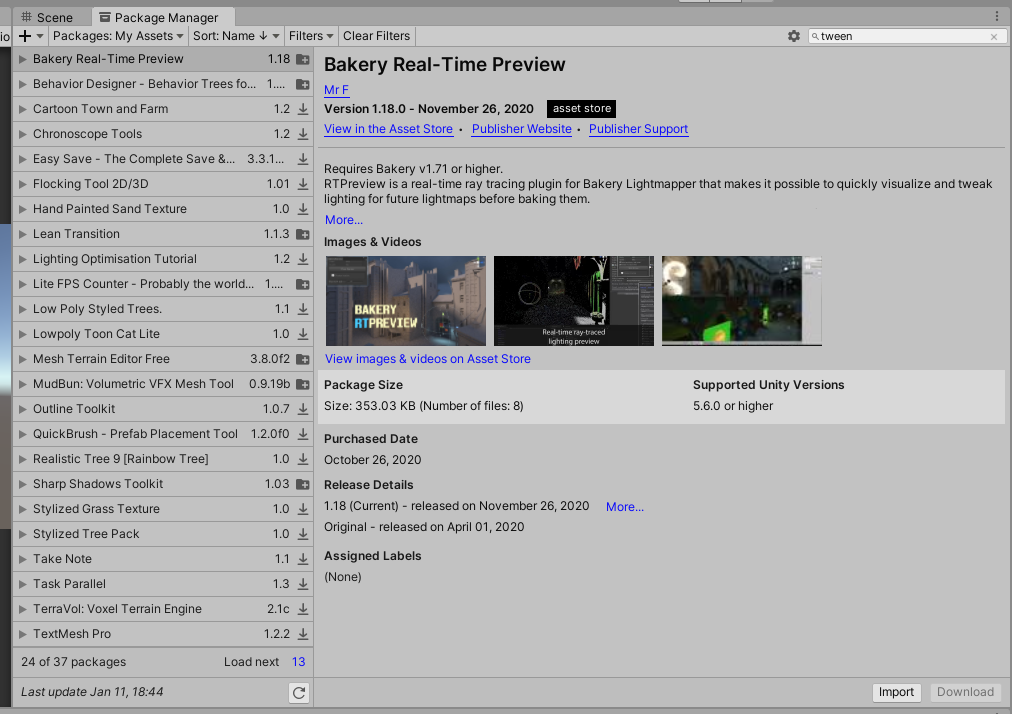1012x714 pixels.
Task: Expand the Outline Toolkit row arrow
Action: coord(23,409)
